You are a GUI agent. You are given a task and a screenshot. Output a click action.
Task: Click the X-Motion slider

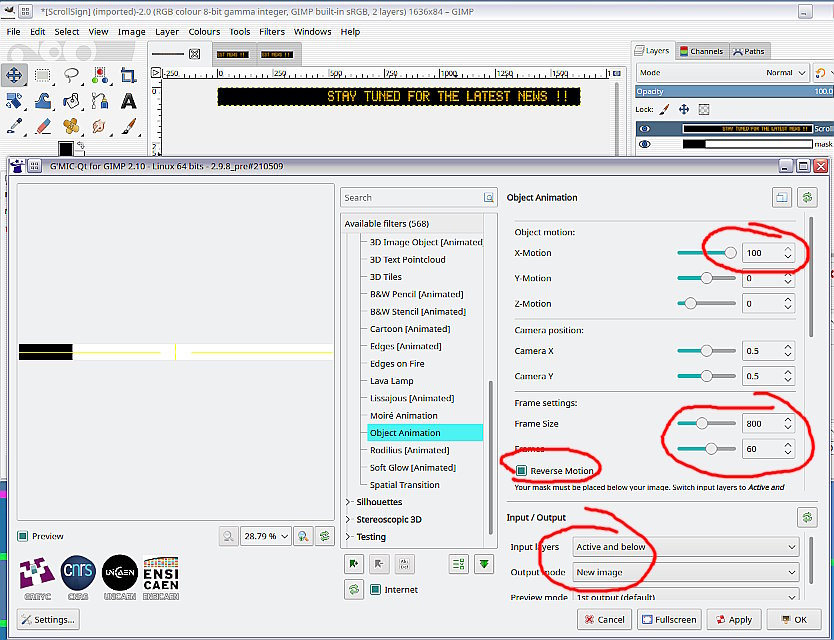[707, 253]
